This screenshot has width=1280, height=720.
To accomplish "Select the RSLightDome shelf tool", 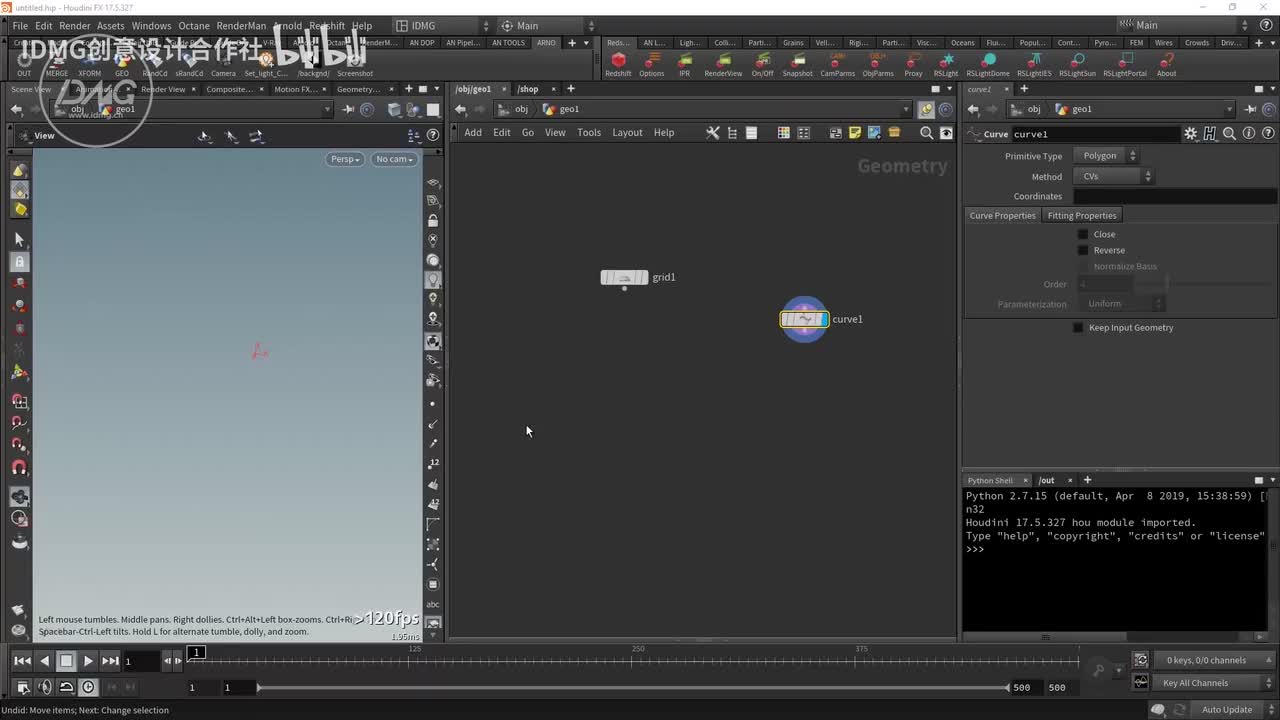I will click(x=987, y=61).
